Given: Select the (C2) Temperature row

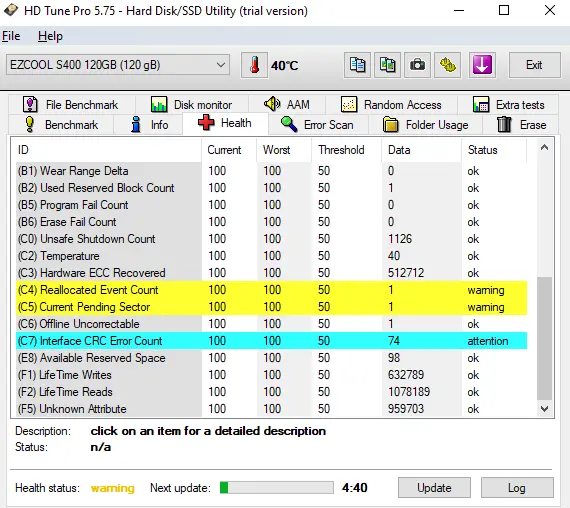Looking at the screenshot, I should point(272,256).
